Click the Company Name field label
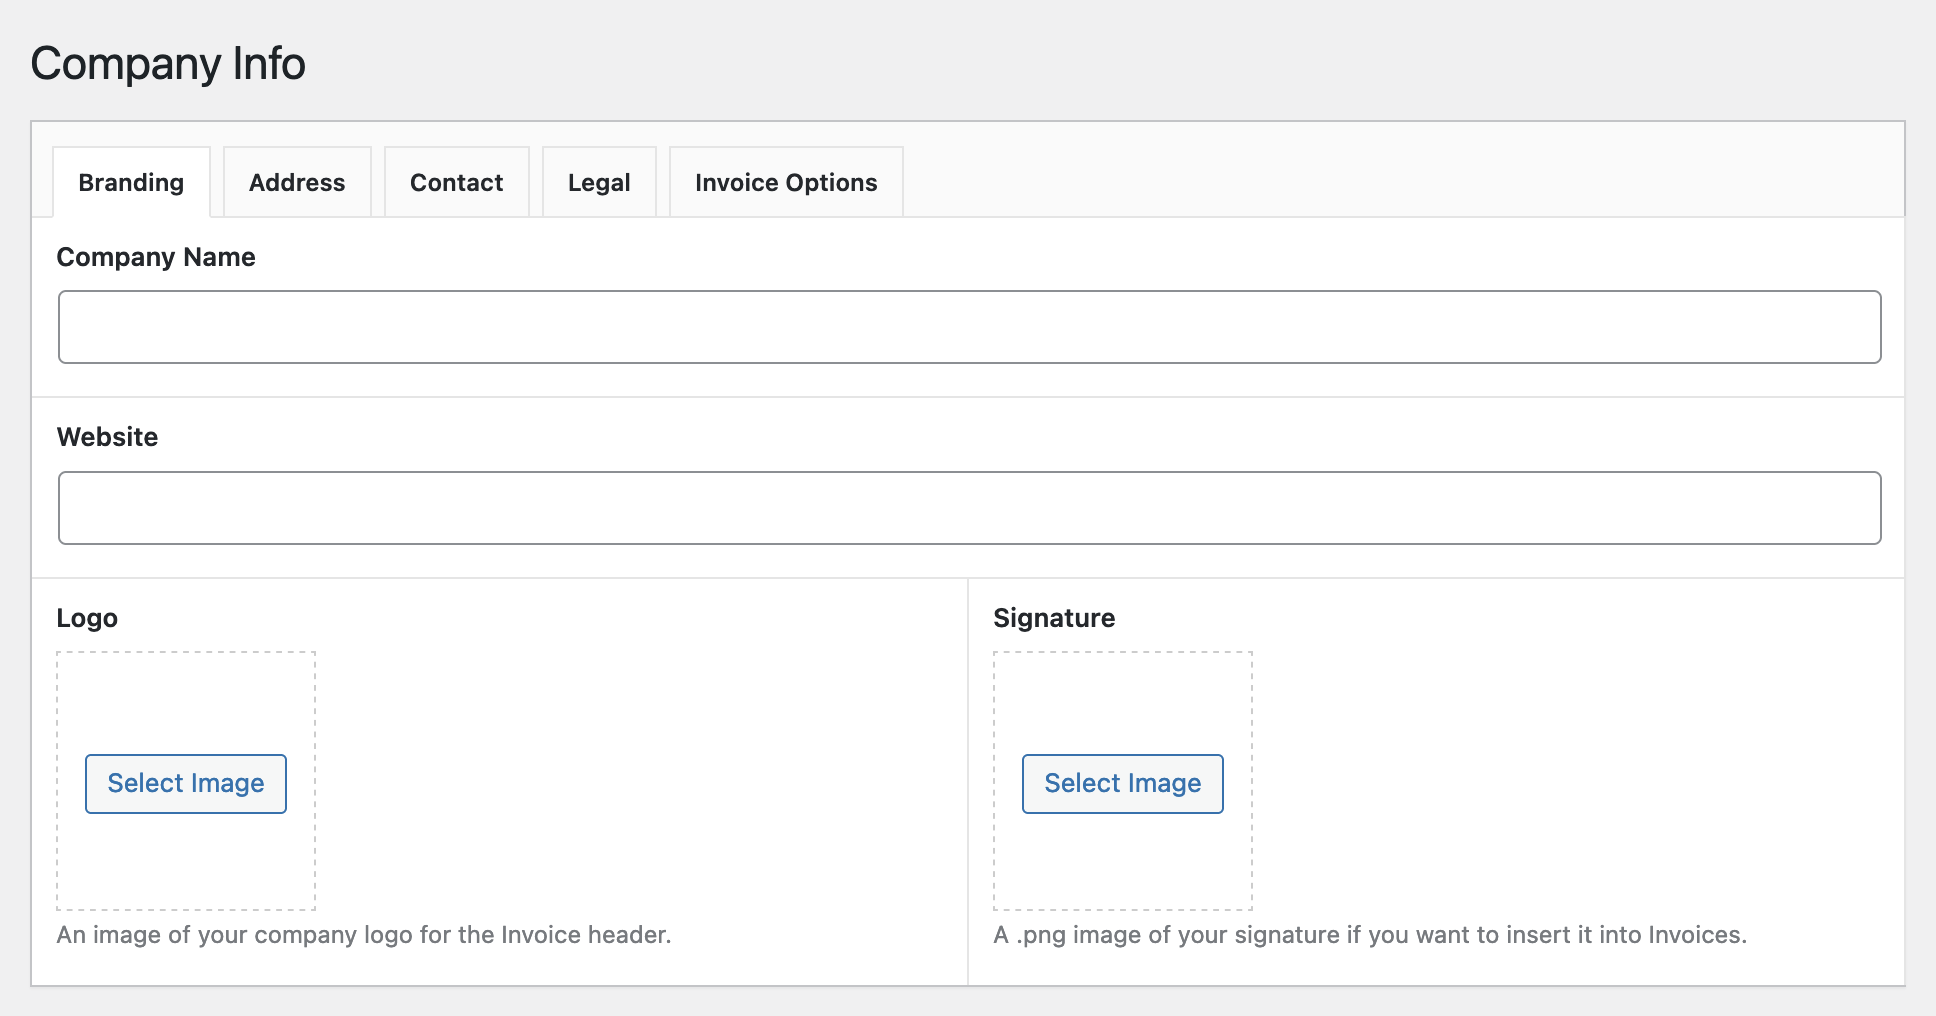The height and width of the screenshot is (1016, 1936). pos(156,257)
